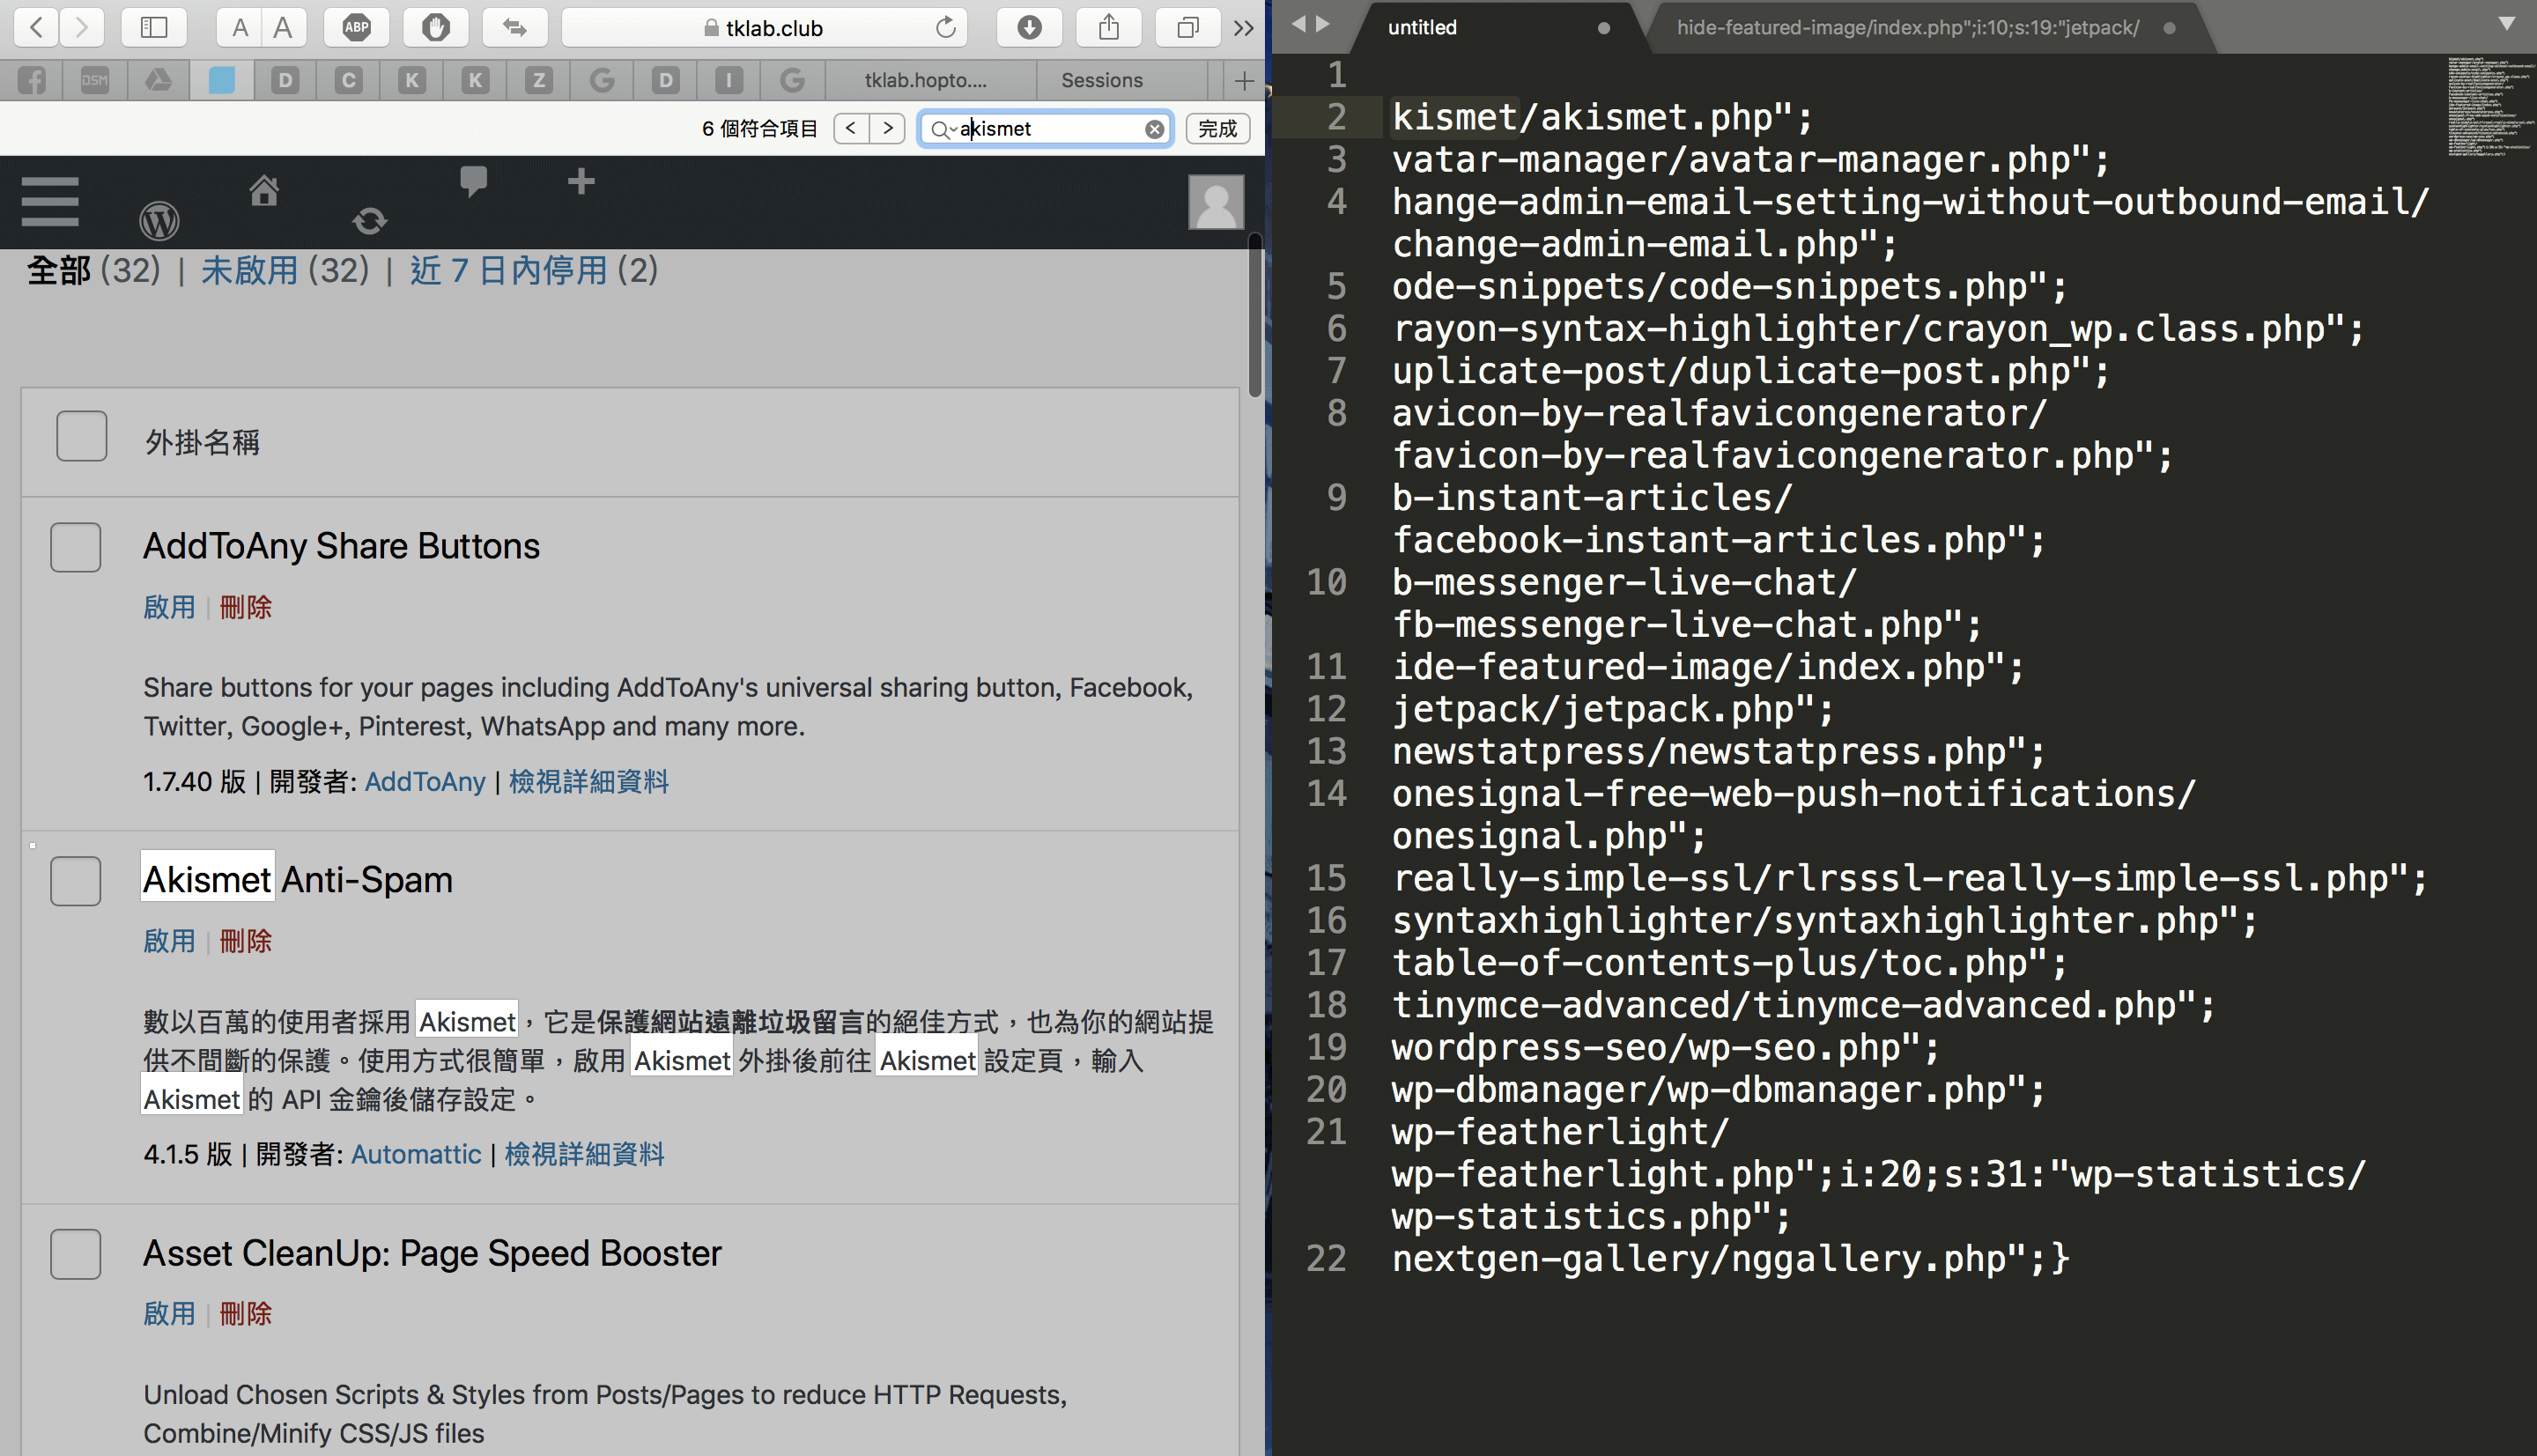Expand the find options magnifier dropdown
2537x1456 pixels.
coord(942,129)
